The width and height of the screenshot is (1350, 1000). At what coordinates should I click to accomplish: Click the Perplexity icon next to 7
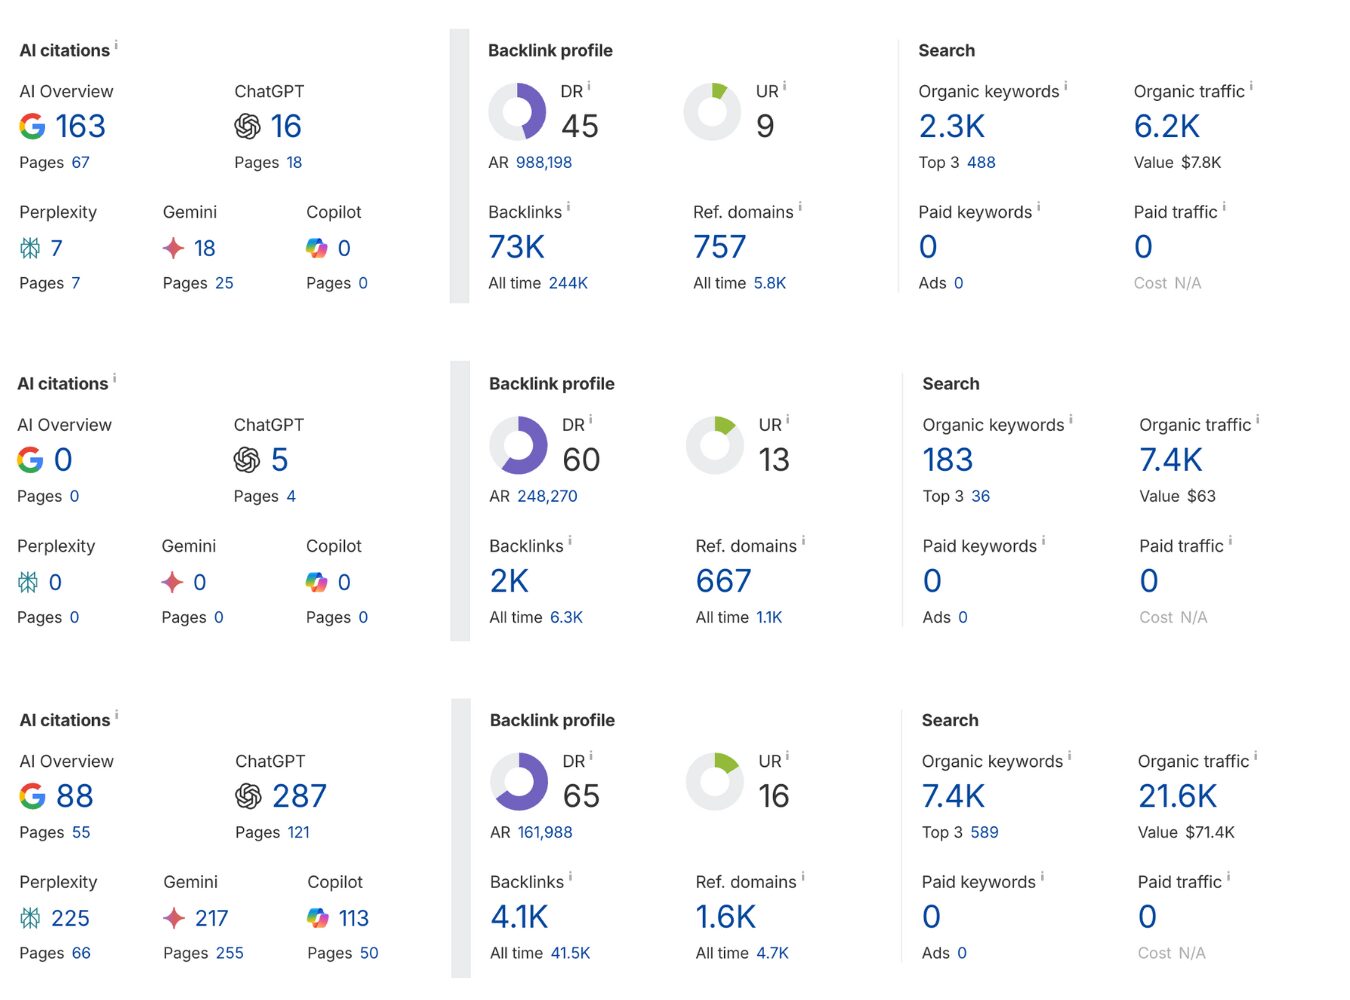[x=30, y=248]
